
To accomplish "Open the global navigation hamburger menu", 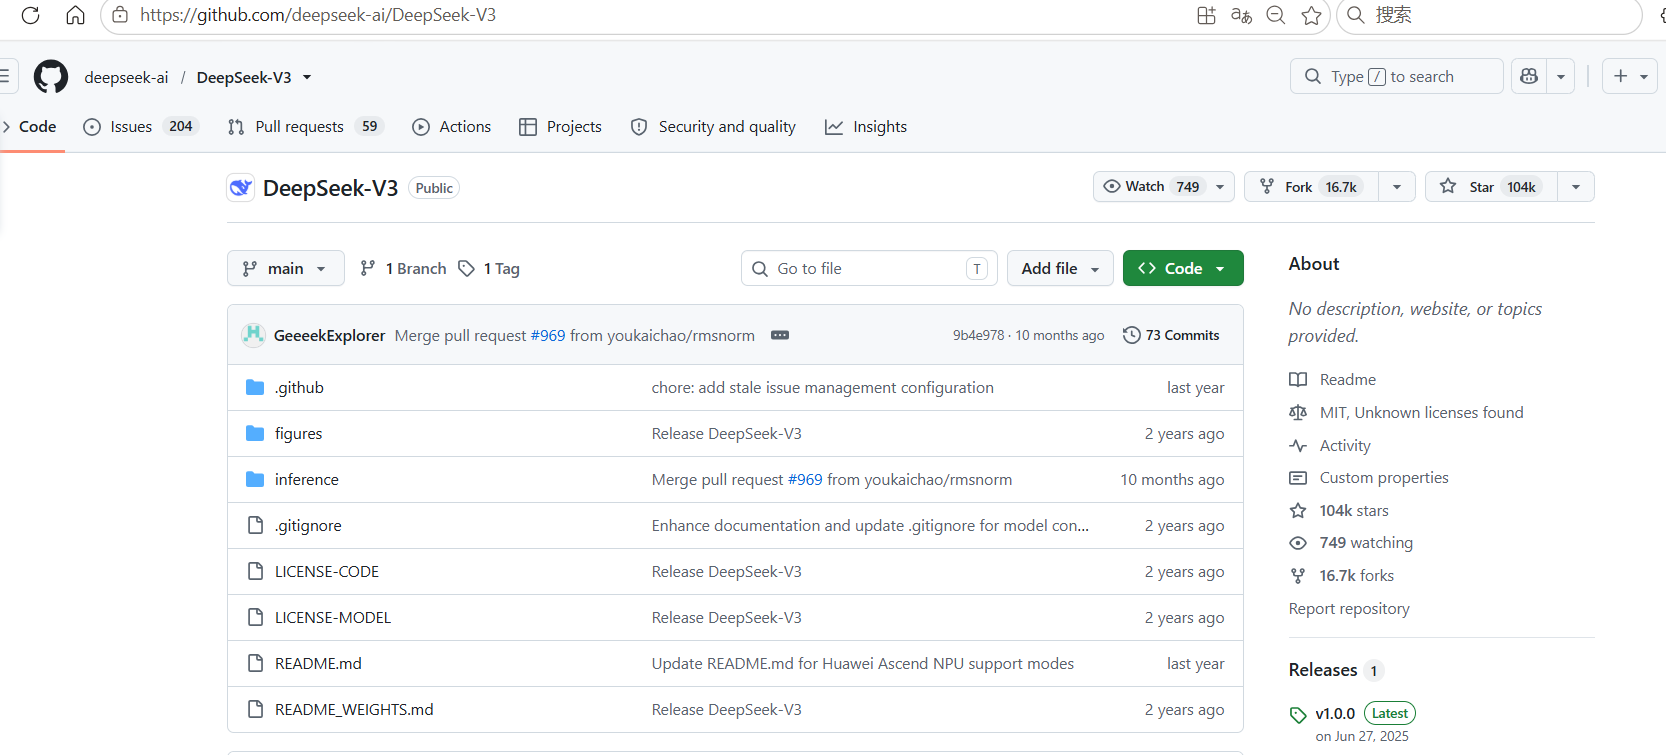I will pos(5,76).
